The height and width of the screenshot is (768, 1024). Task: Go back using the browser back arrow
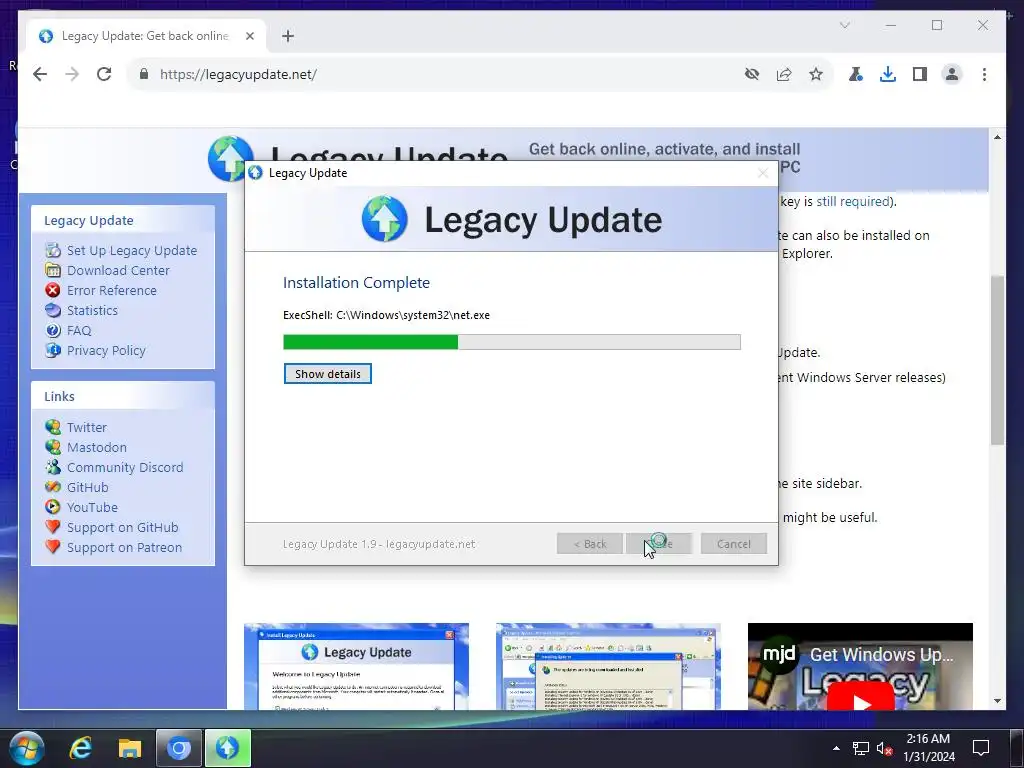pos(40,74)
